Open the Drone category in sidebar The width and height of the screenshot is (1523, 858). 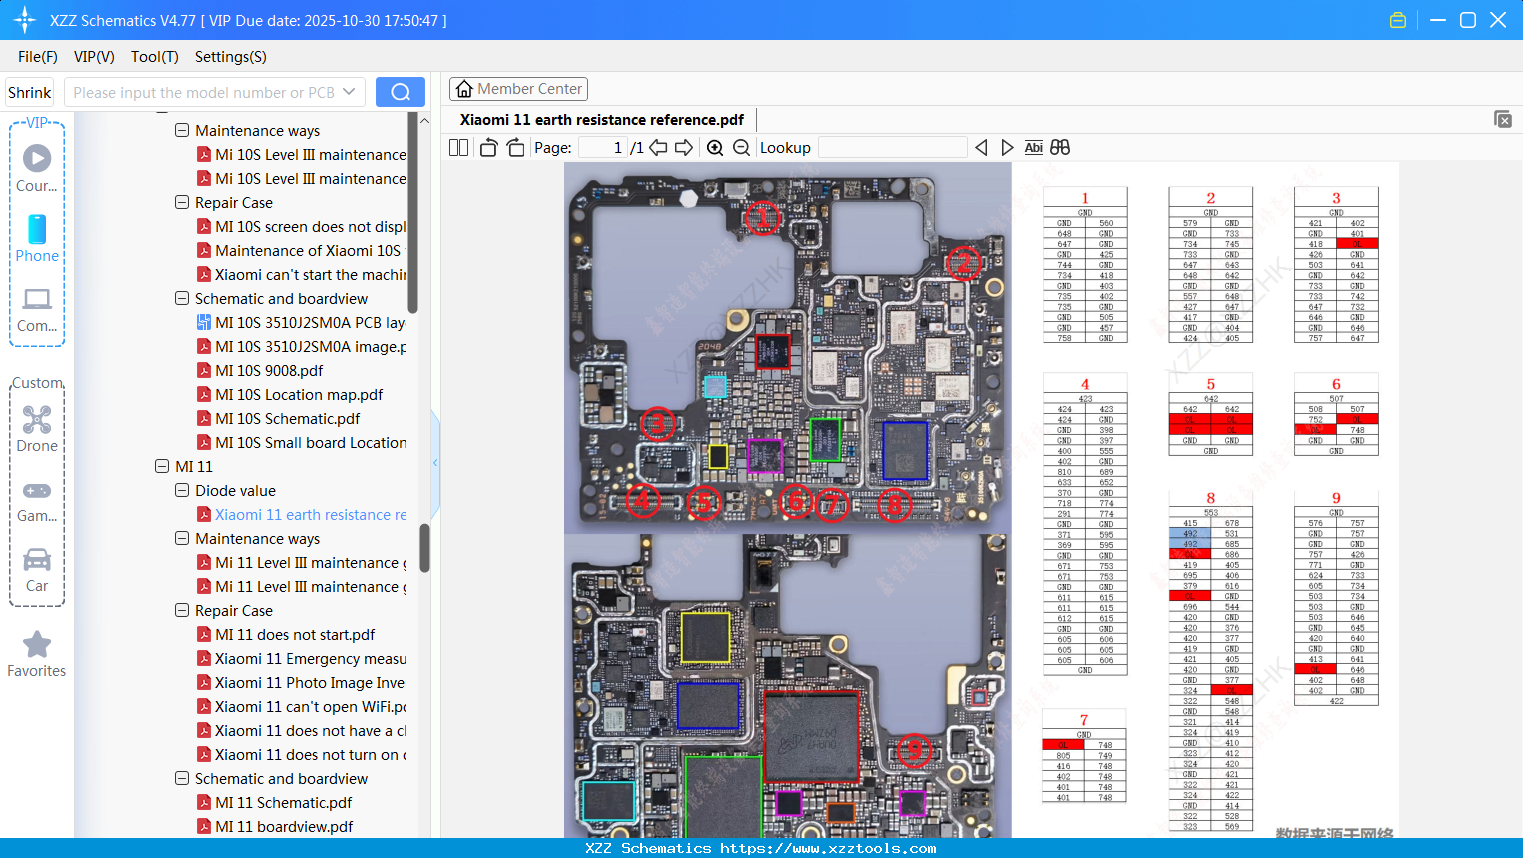(37, 430)
